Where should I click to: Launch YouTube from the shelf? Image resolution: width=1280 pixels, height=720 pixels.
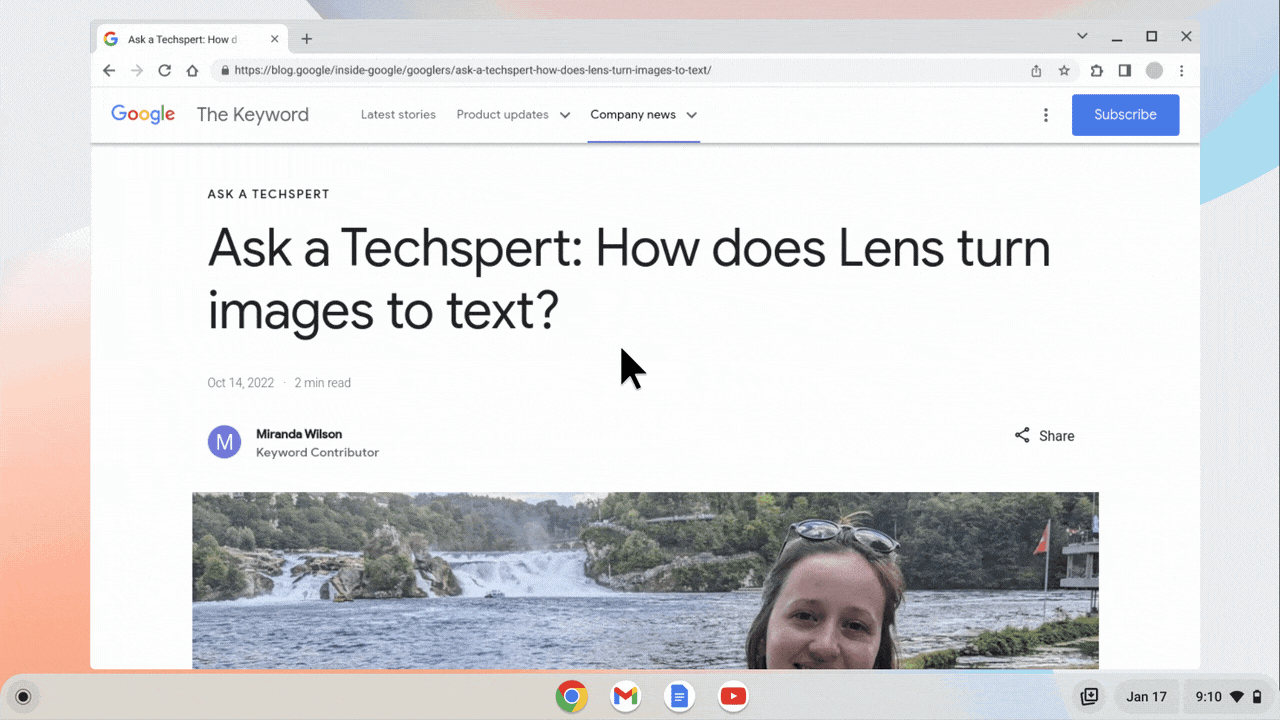click(733, 697)
